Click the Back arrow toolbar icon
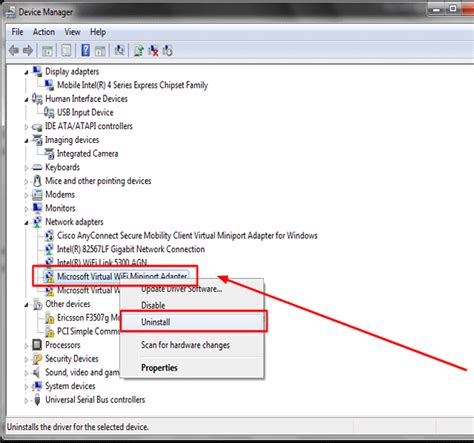Screen dimensions: 474x443 coord(14,51)
